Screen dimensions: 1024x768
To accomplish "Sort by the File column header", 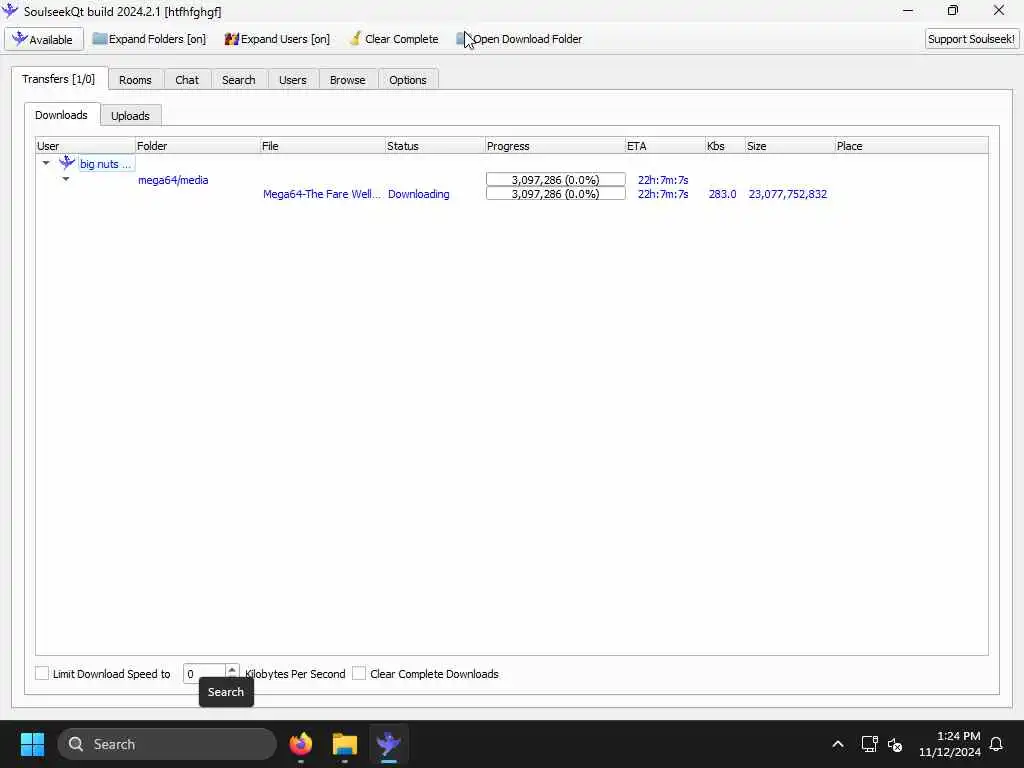I will (x=323, y=146).
